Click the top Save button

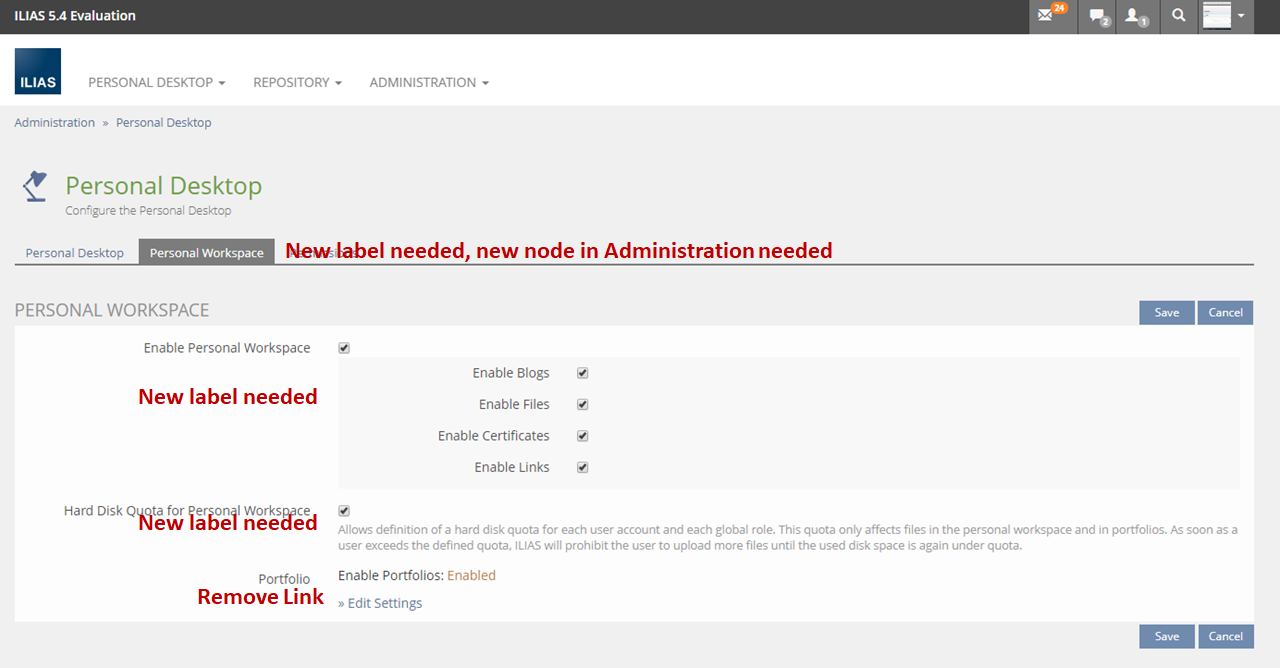1166,312
